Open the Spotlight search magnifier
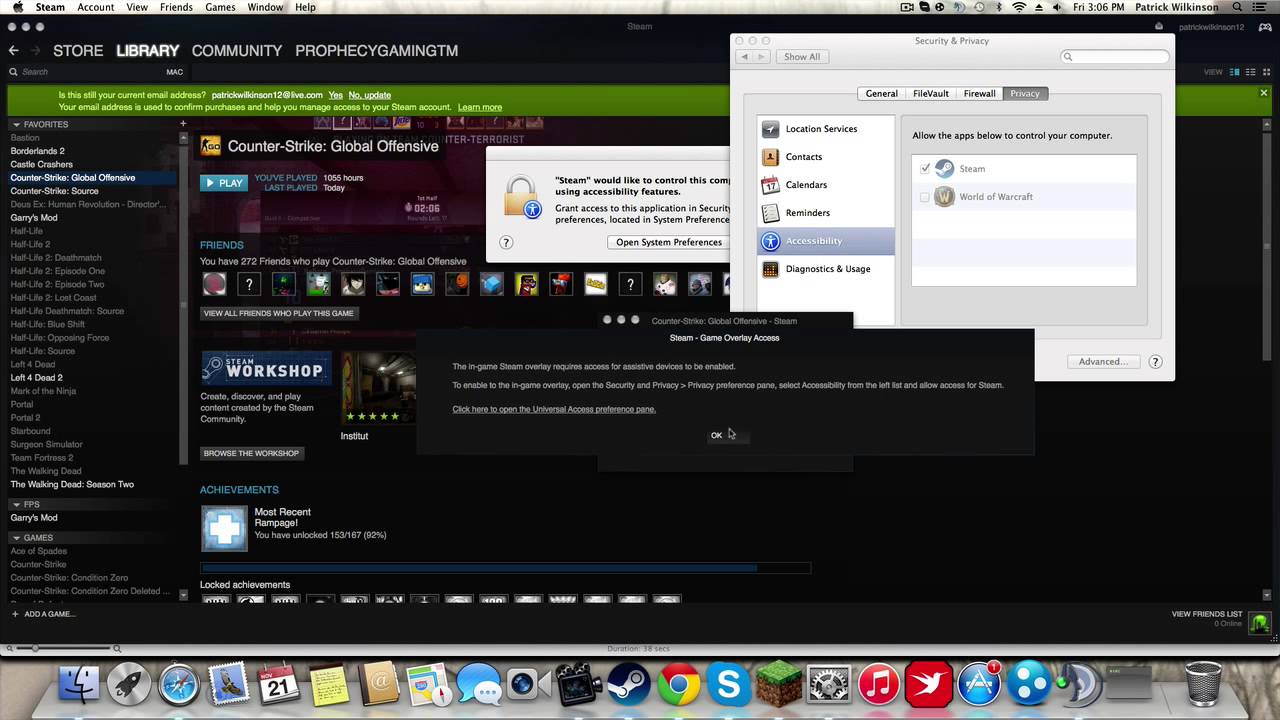Viewport: 1280px width, 720px height. (x=1239, y=7)
